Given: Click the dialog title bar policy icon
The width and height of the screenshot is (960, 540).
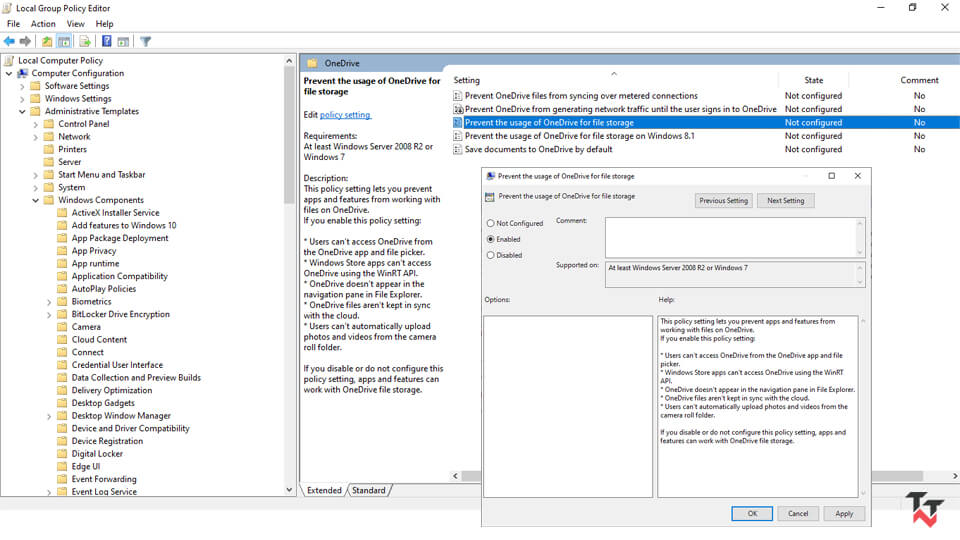Looking at the screenshot, I should (490, 176).
